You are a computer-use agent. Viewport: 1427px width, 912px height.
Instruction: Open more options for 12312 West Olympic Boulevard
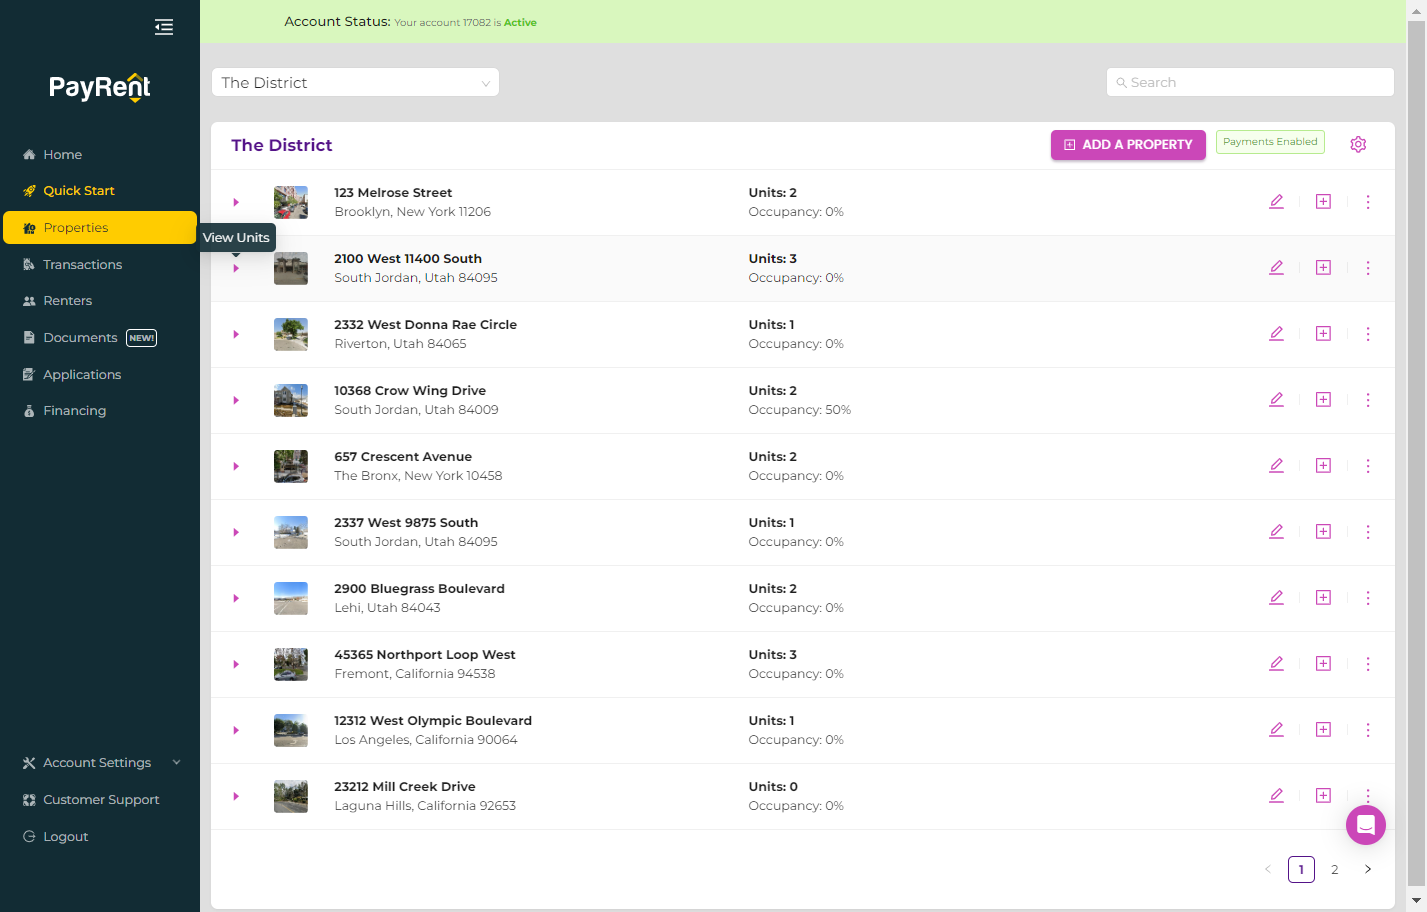(x=1368, y=730)
